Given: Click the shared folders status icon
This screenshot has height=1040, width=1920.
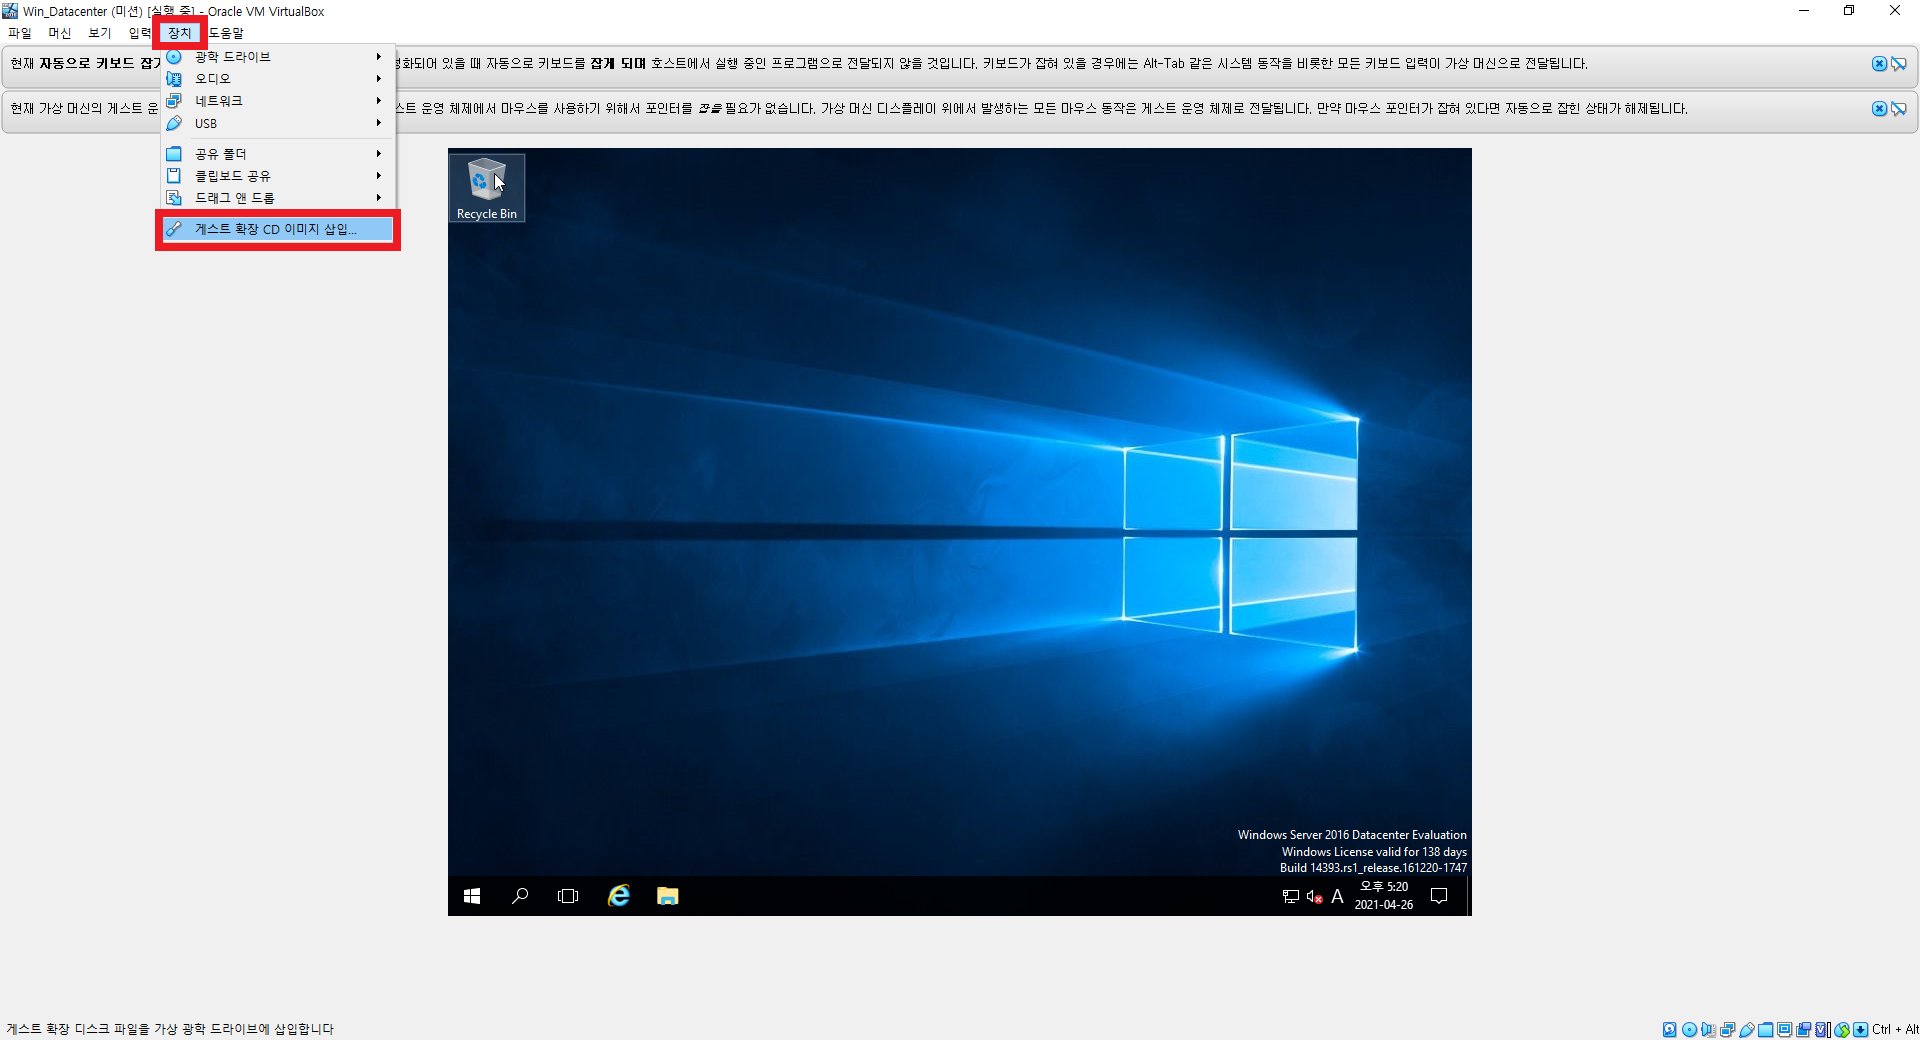Looking at the screenshot, I should [1765, 1029].
